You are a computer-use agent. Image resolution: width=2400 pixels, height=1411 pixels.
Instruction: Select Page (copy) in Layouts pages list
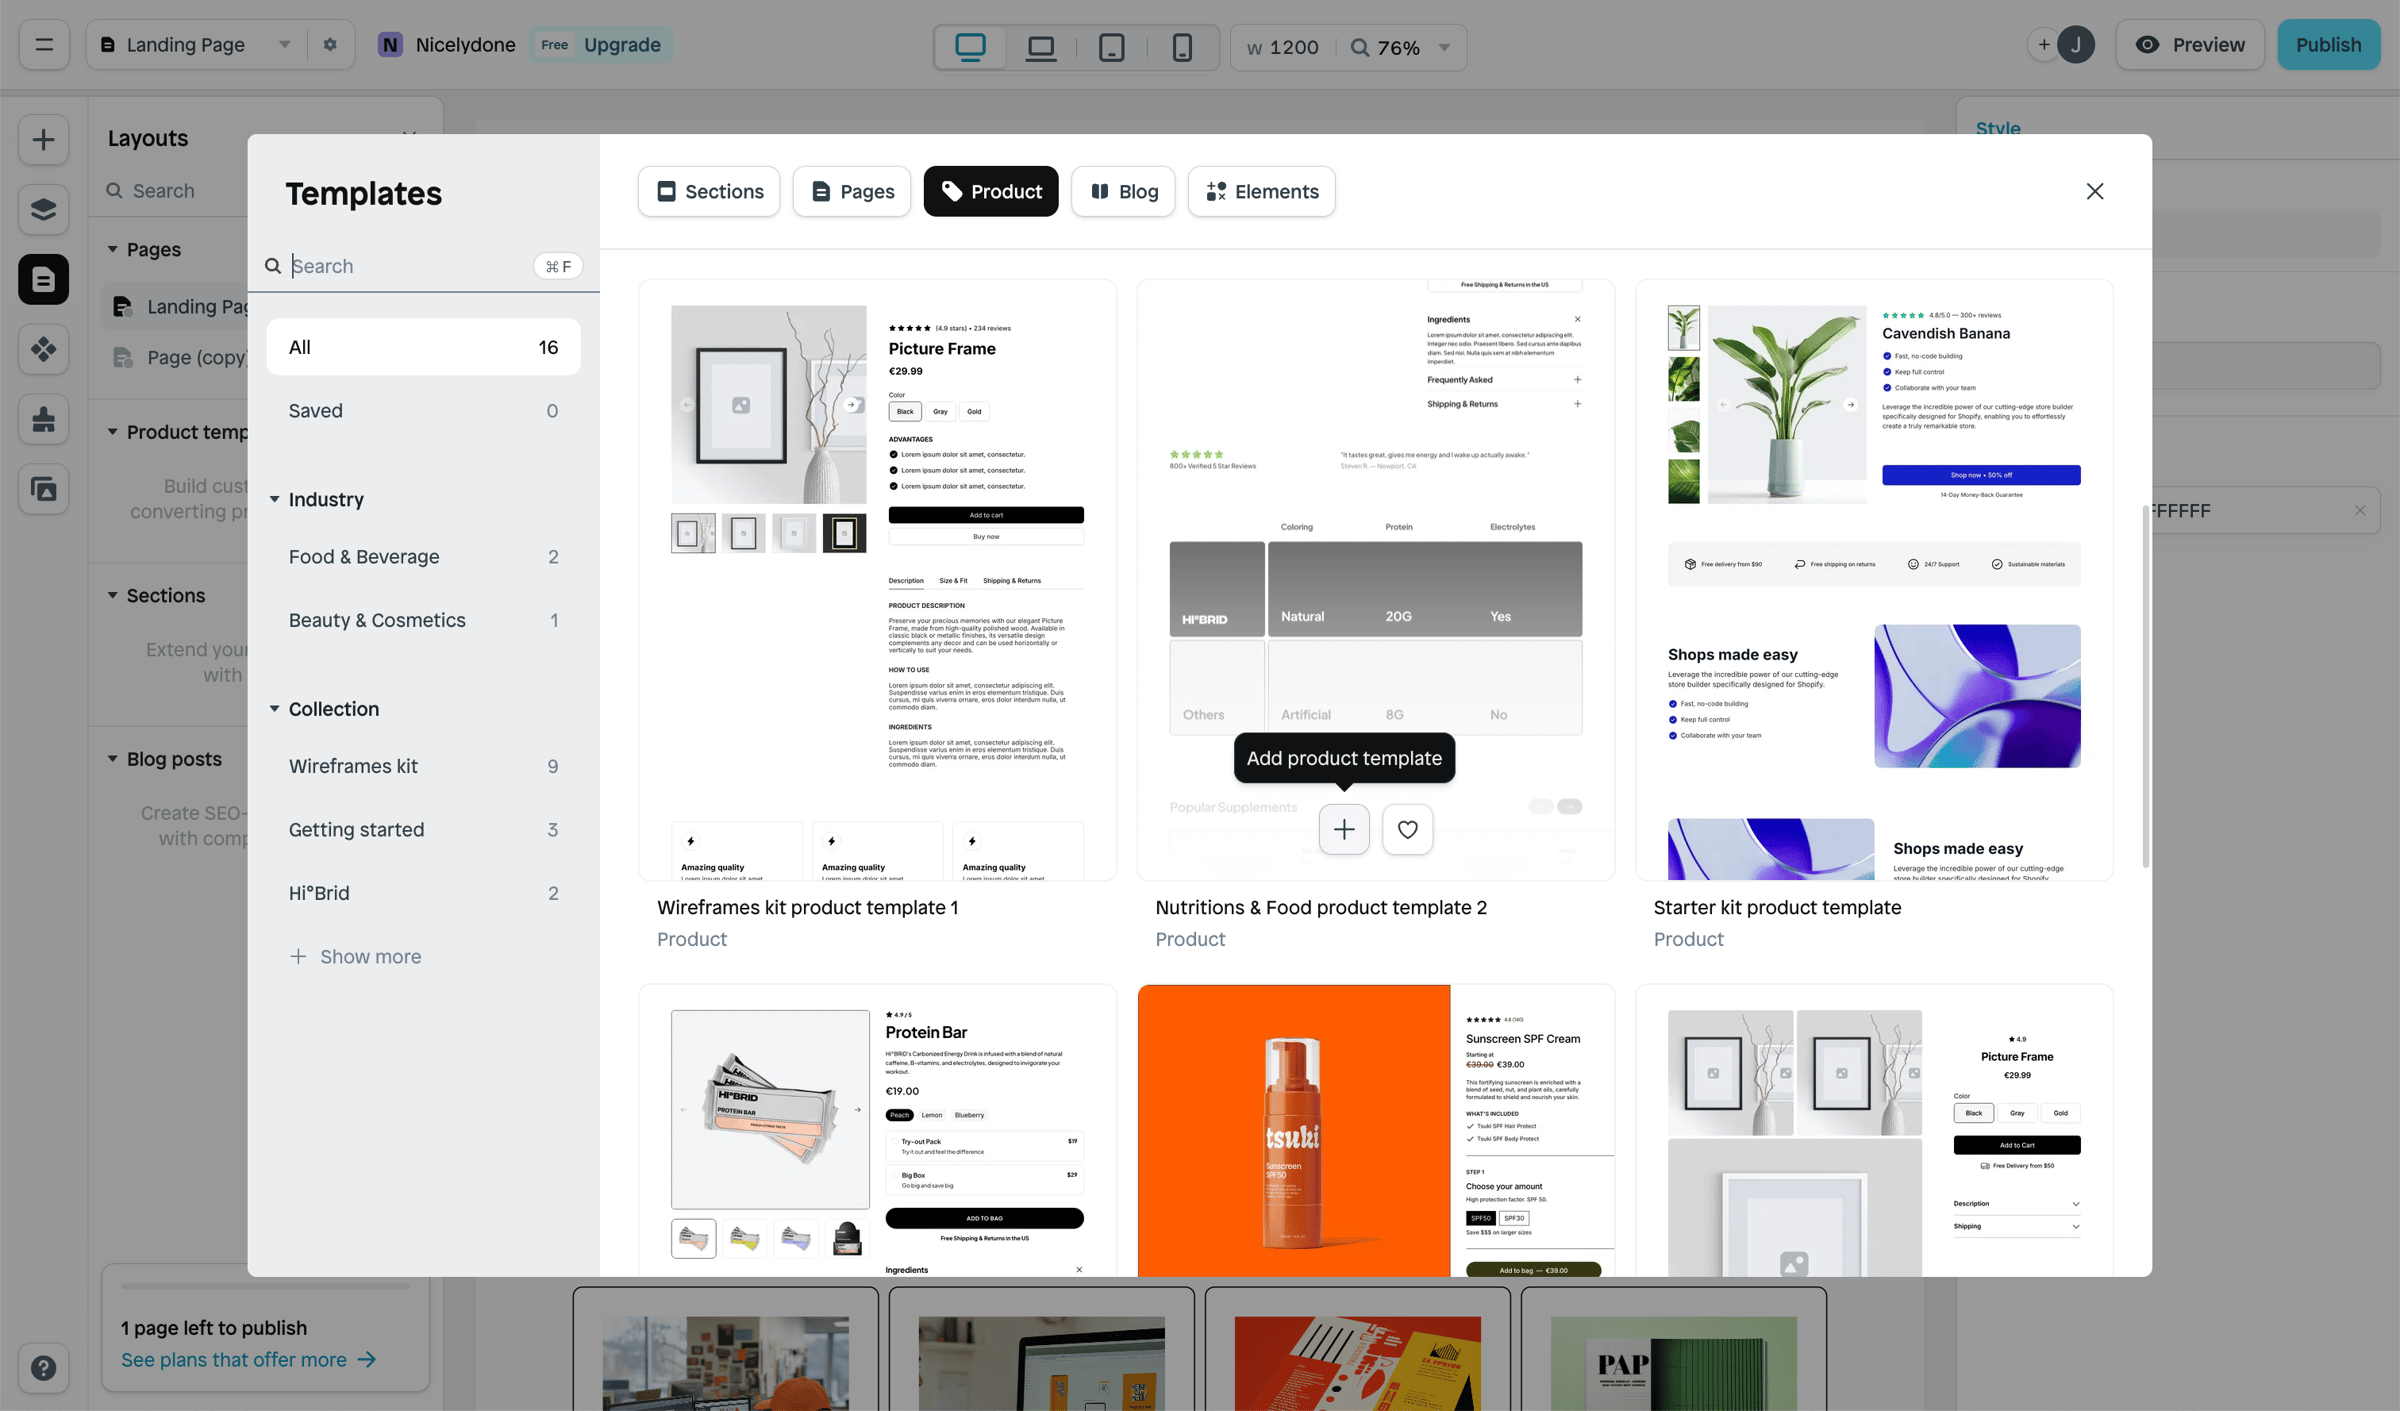click(x=176, y=358)
